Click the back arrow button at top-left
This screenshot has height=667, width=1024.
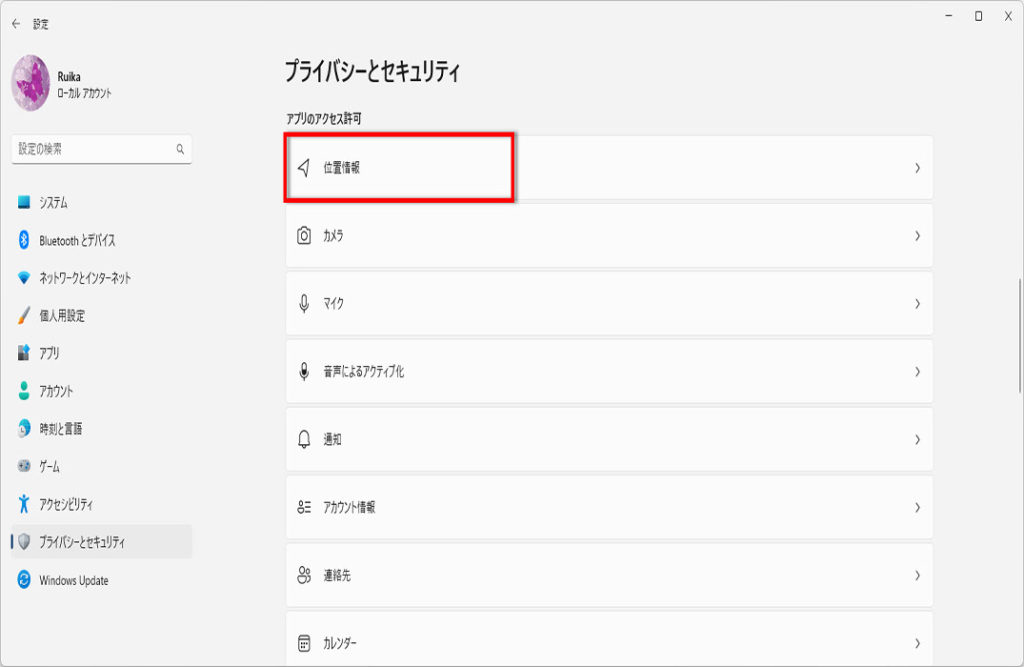[16, 23]
